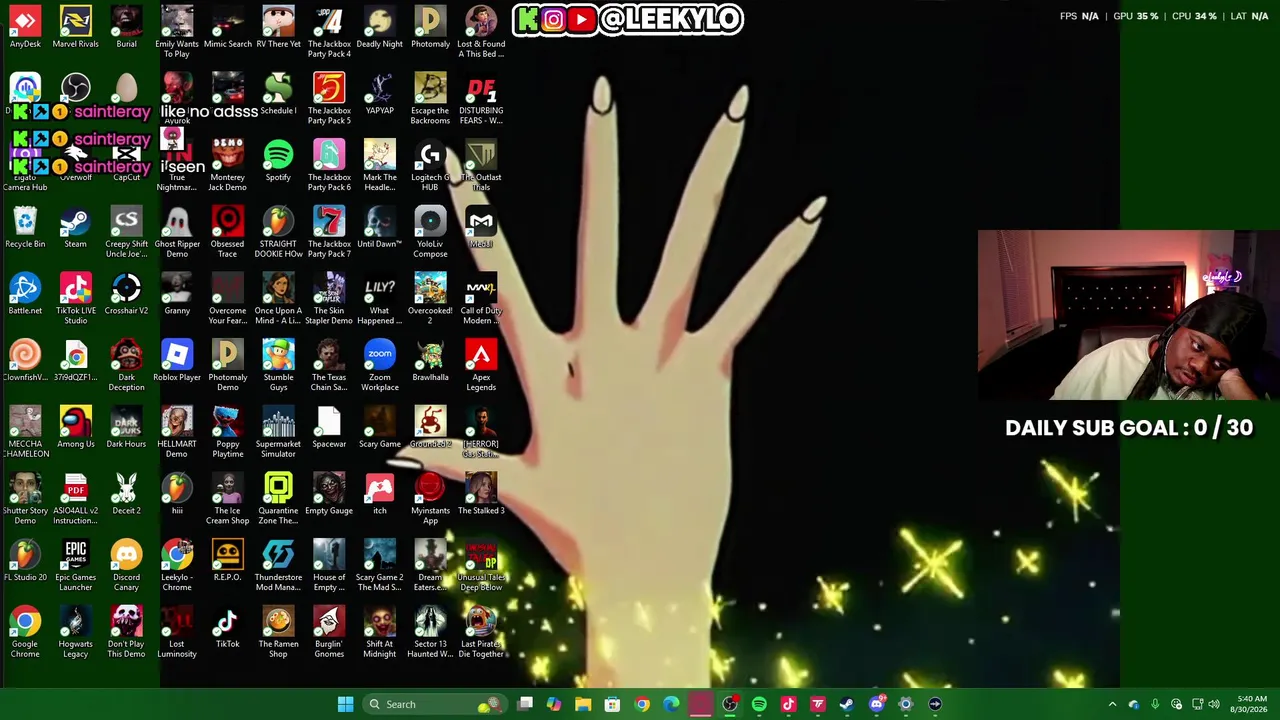
Task: Select the Deadly Night desktop icon
Action: pos(380,27)
